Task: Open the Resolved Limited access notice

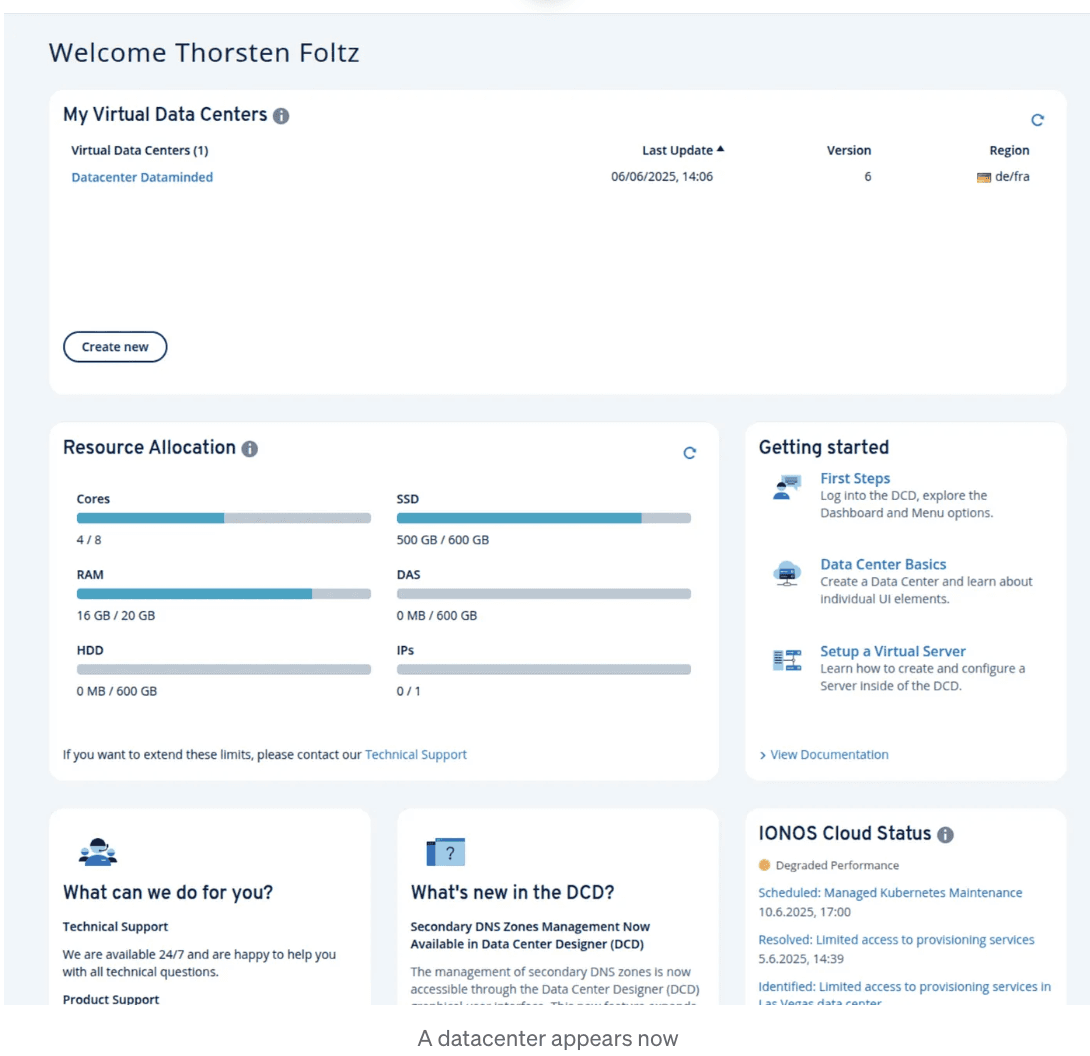Action: pos(896,940)
